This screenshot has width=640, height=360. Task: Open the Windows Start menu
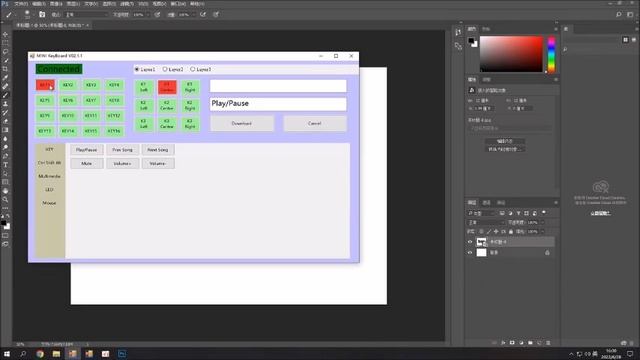click(7, 354)
